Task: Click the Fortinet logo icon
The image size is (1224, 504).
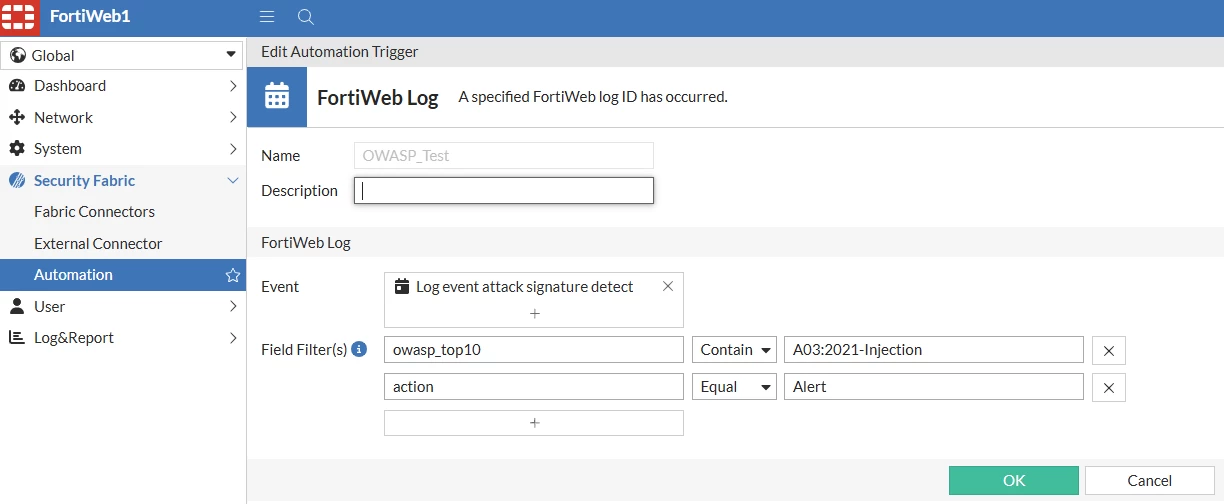Action: click(x=19, y=17)
